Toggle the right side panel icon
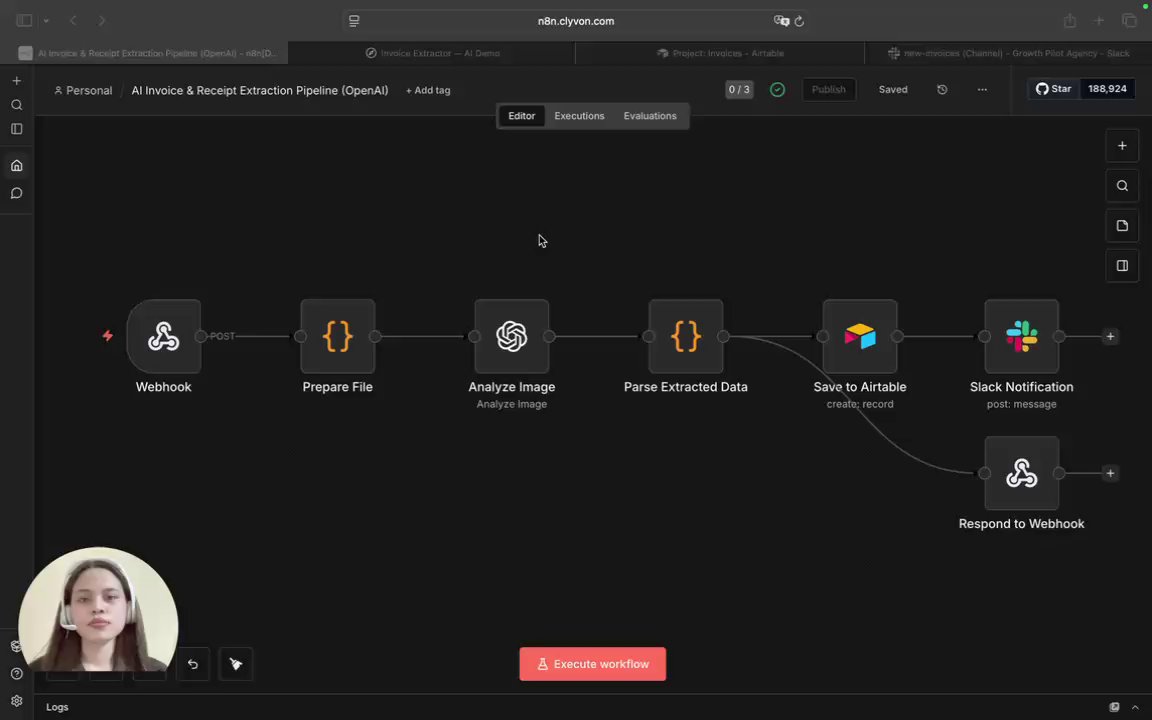Image resolution: width=1152 pixels, height=720 pixels. click(1122, 265)
